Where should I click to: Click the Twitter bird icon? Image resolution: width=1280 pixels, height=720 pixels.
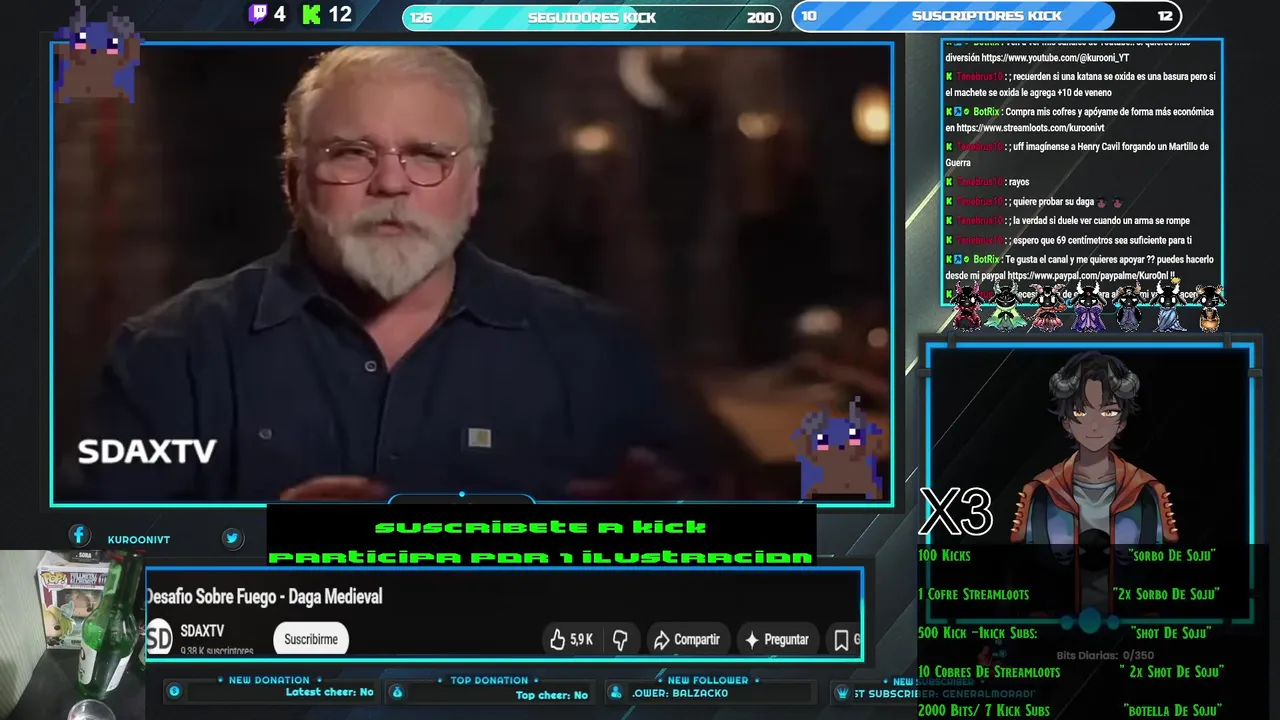232,538
